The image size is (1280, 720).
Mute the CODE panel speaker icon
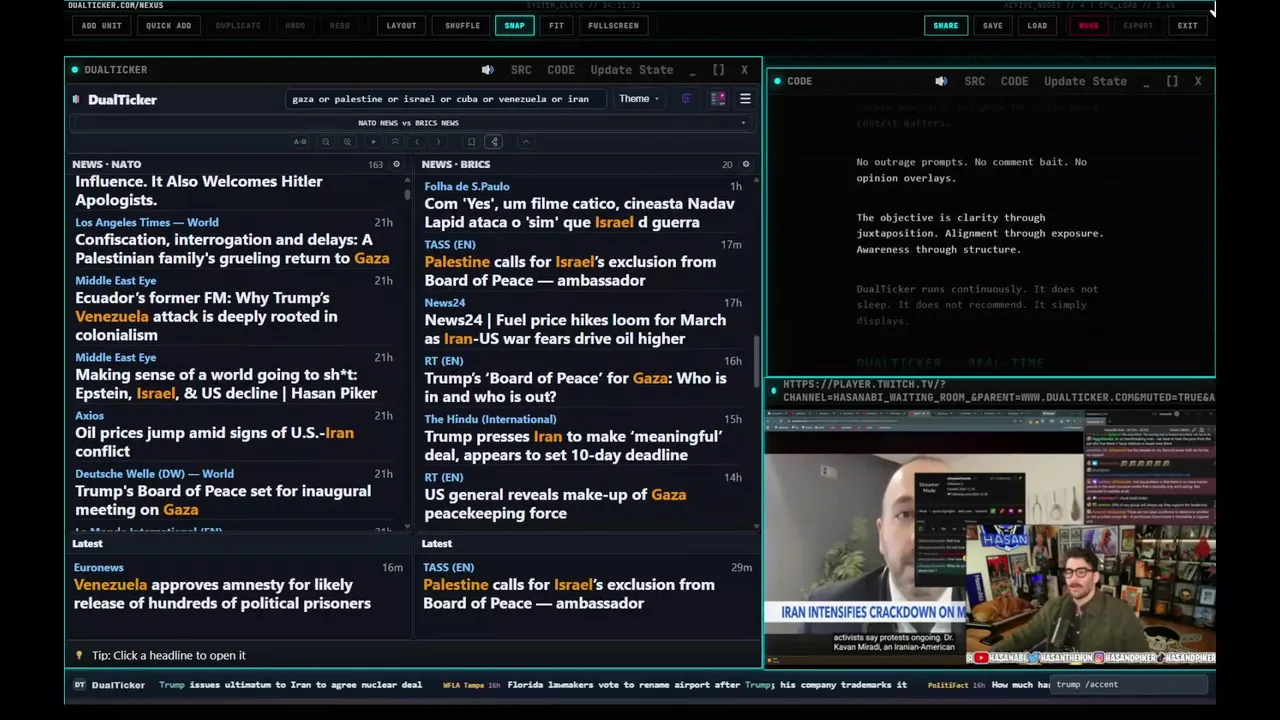tap(941, 81)
